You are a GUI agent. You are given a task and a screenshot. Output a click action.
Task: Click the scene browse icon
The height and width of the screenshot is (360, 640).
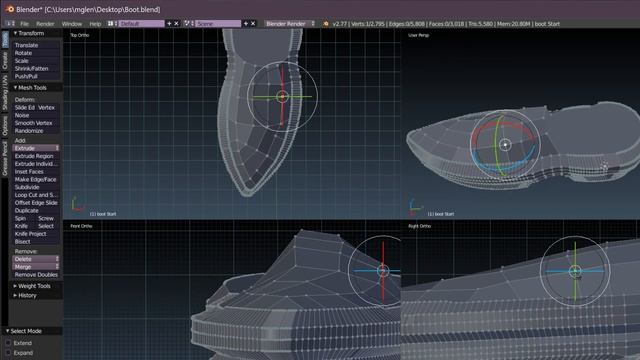(189, 24)
